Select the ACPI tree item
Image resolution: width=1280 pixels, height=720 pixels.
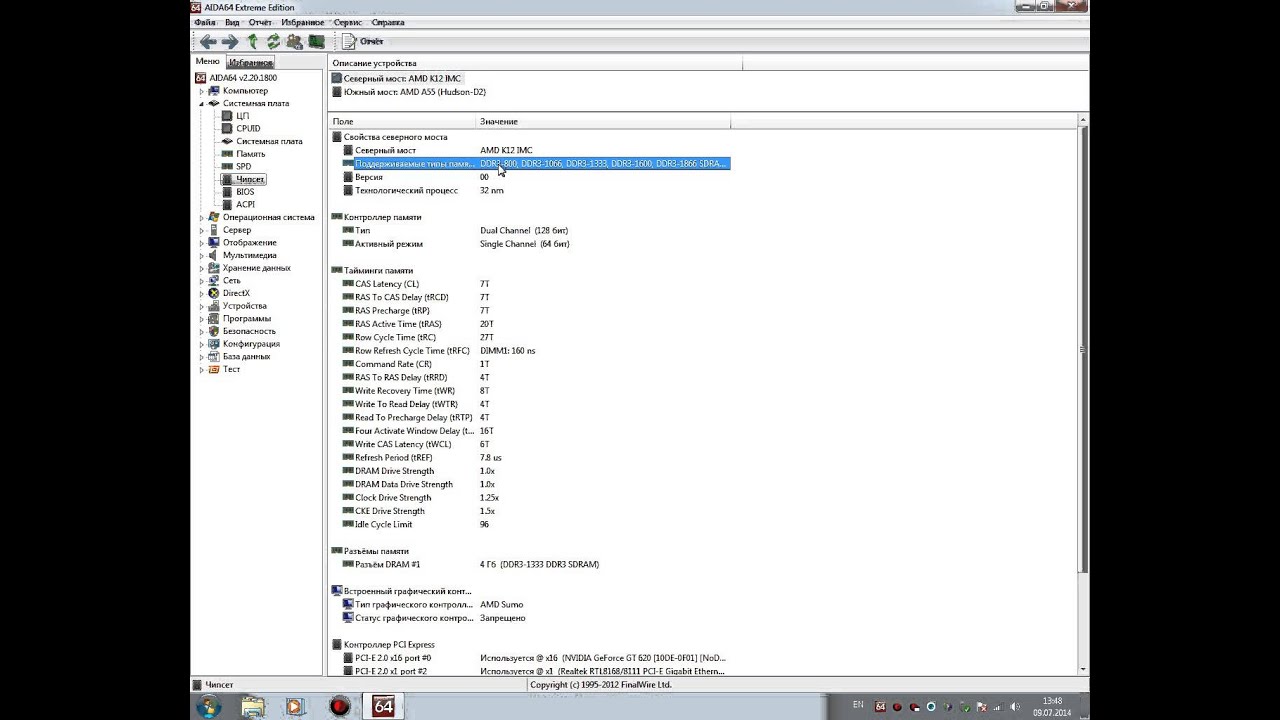tap(245, 204)
